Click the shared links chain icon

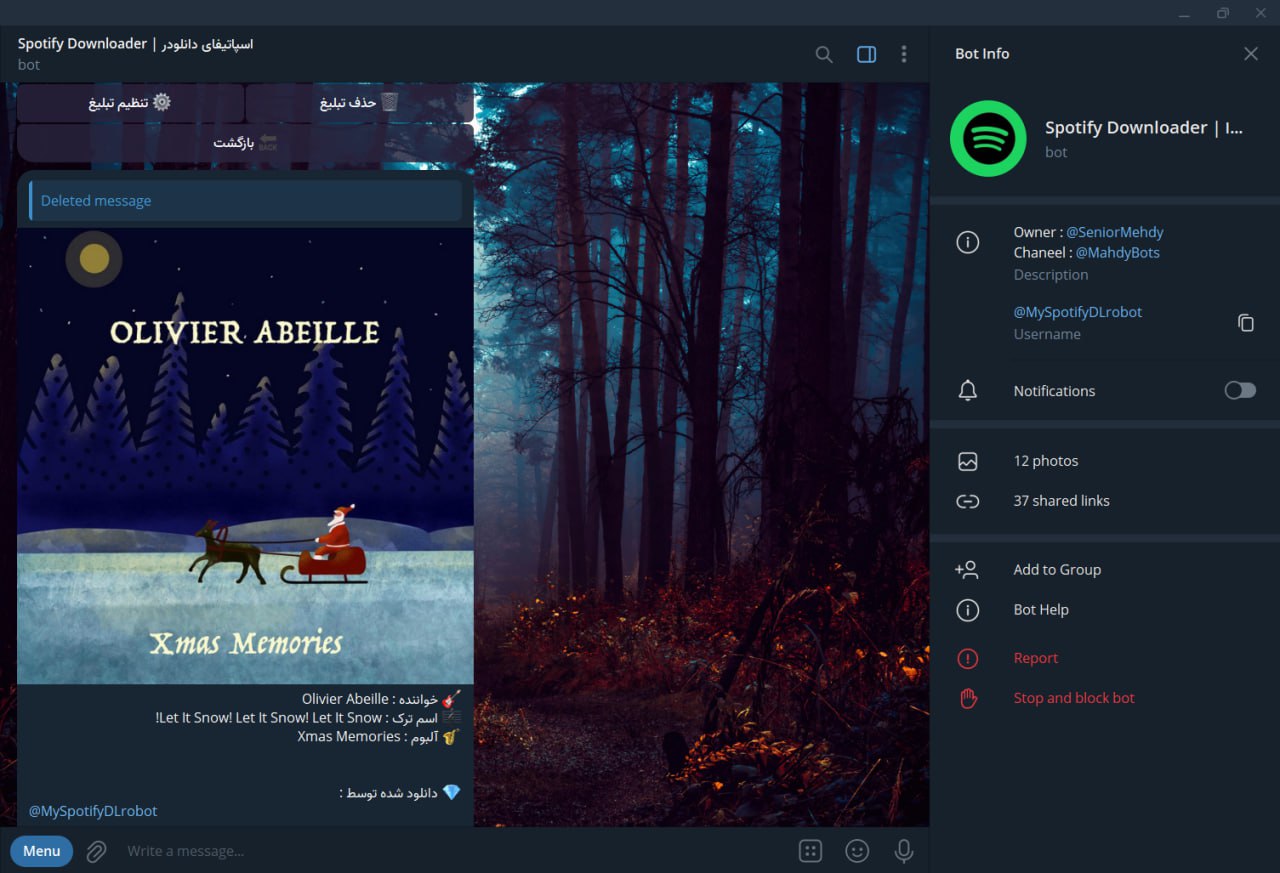click(967, 501)
